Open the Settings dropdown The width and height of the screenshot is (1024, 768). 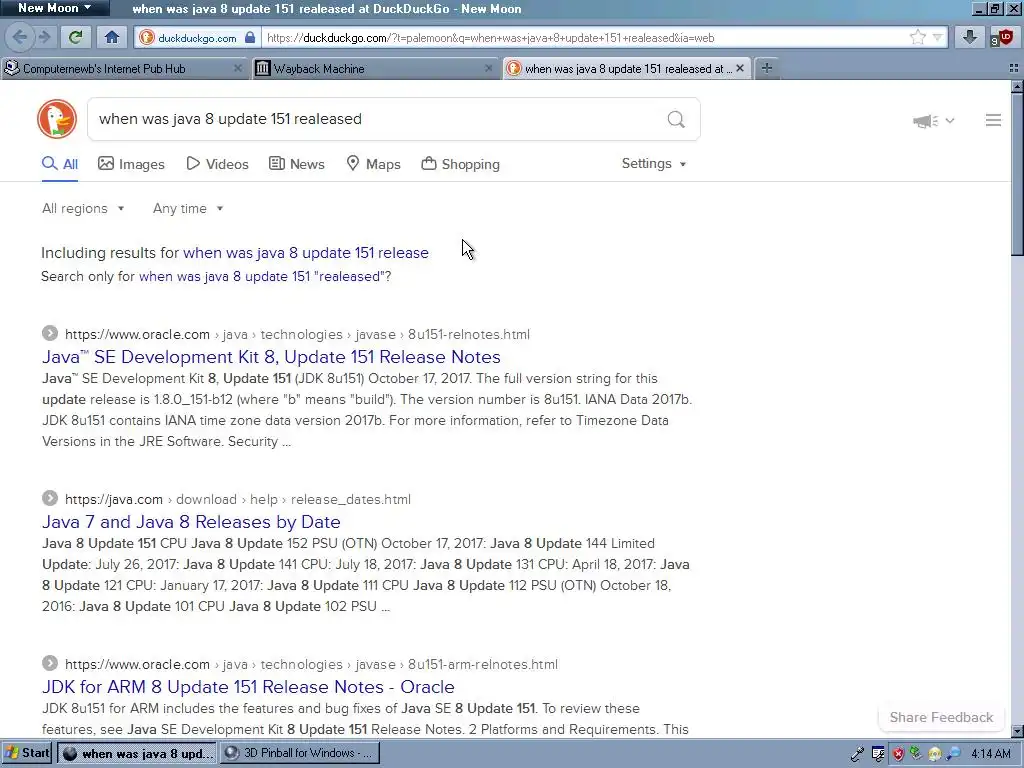click(654, 163)
